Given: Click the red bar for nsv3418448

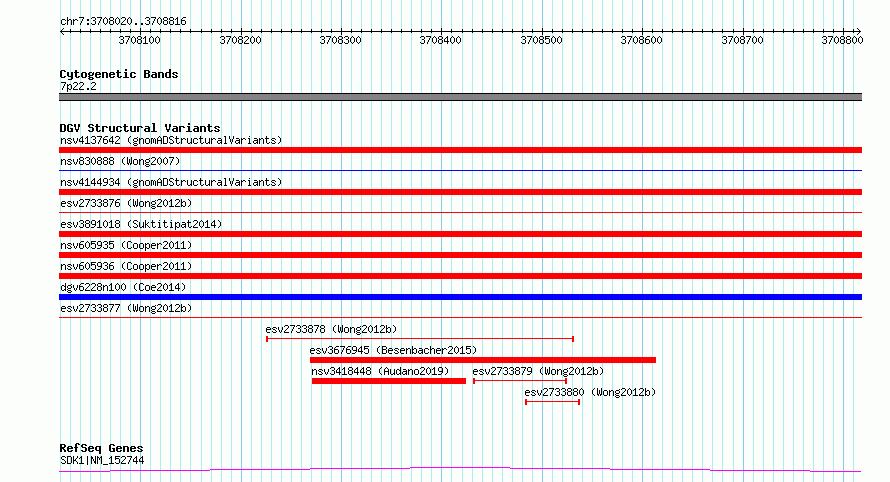Looking at the screenshot, I should click(x=389, y=381).
